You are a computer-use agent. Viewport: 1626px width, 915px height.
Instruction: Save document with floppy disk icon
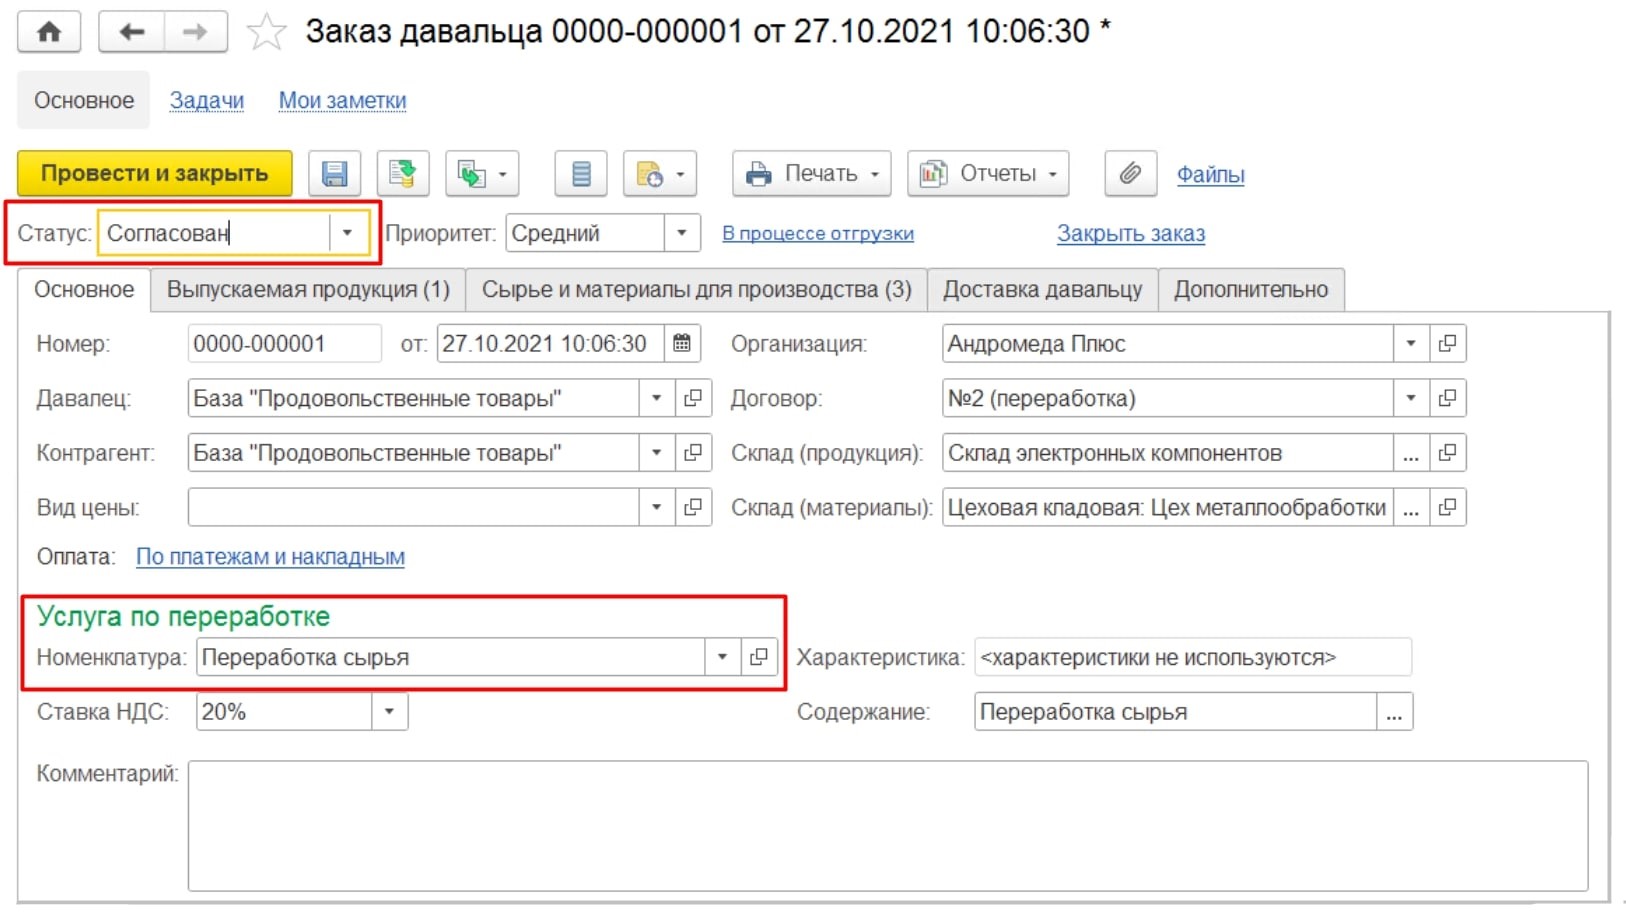pos(334,174)
